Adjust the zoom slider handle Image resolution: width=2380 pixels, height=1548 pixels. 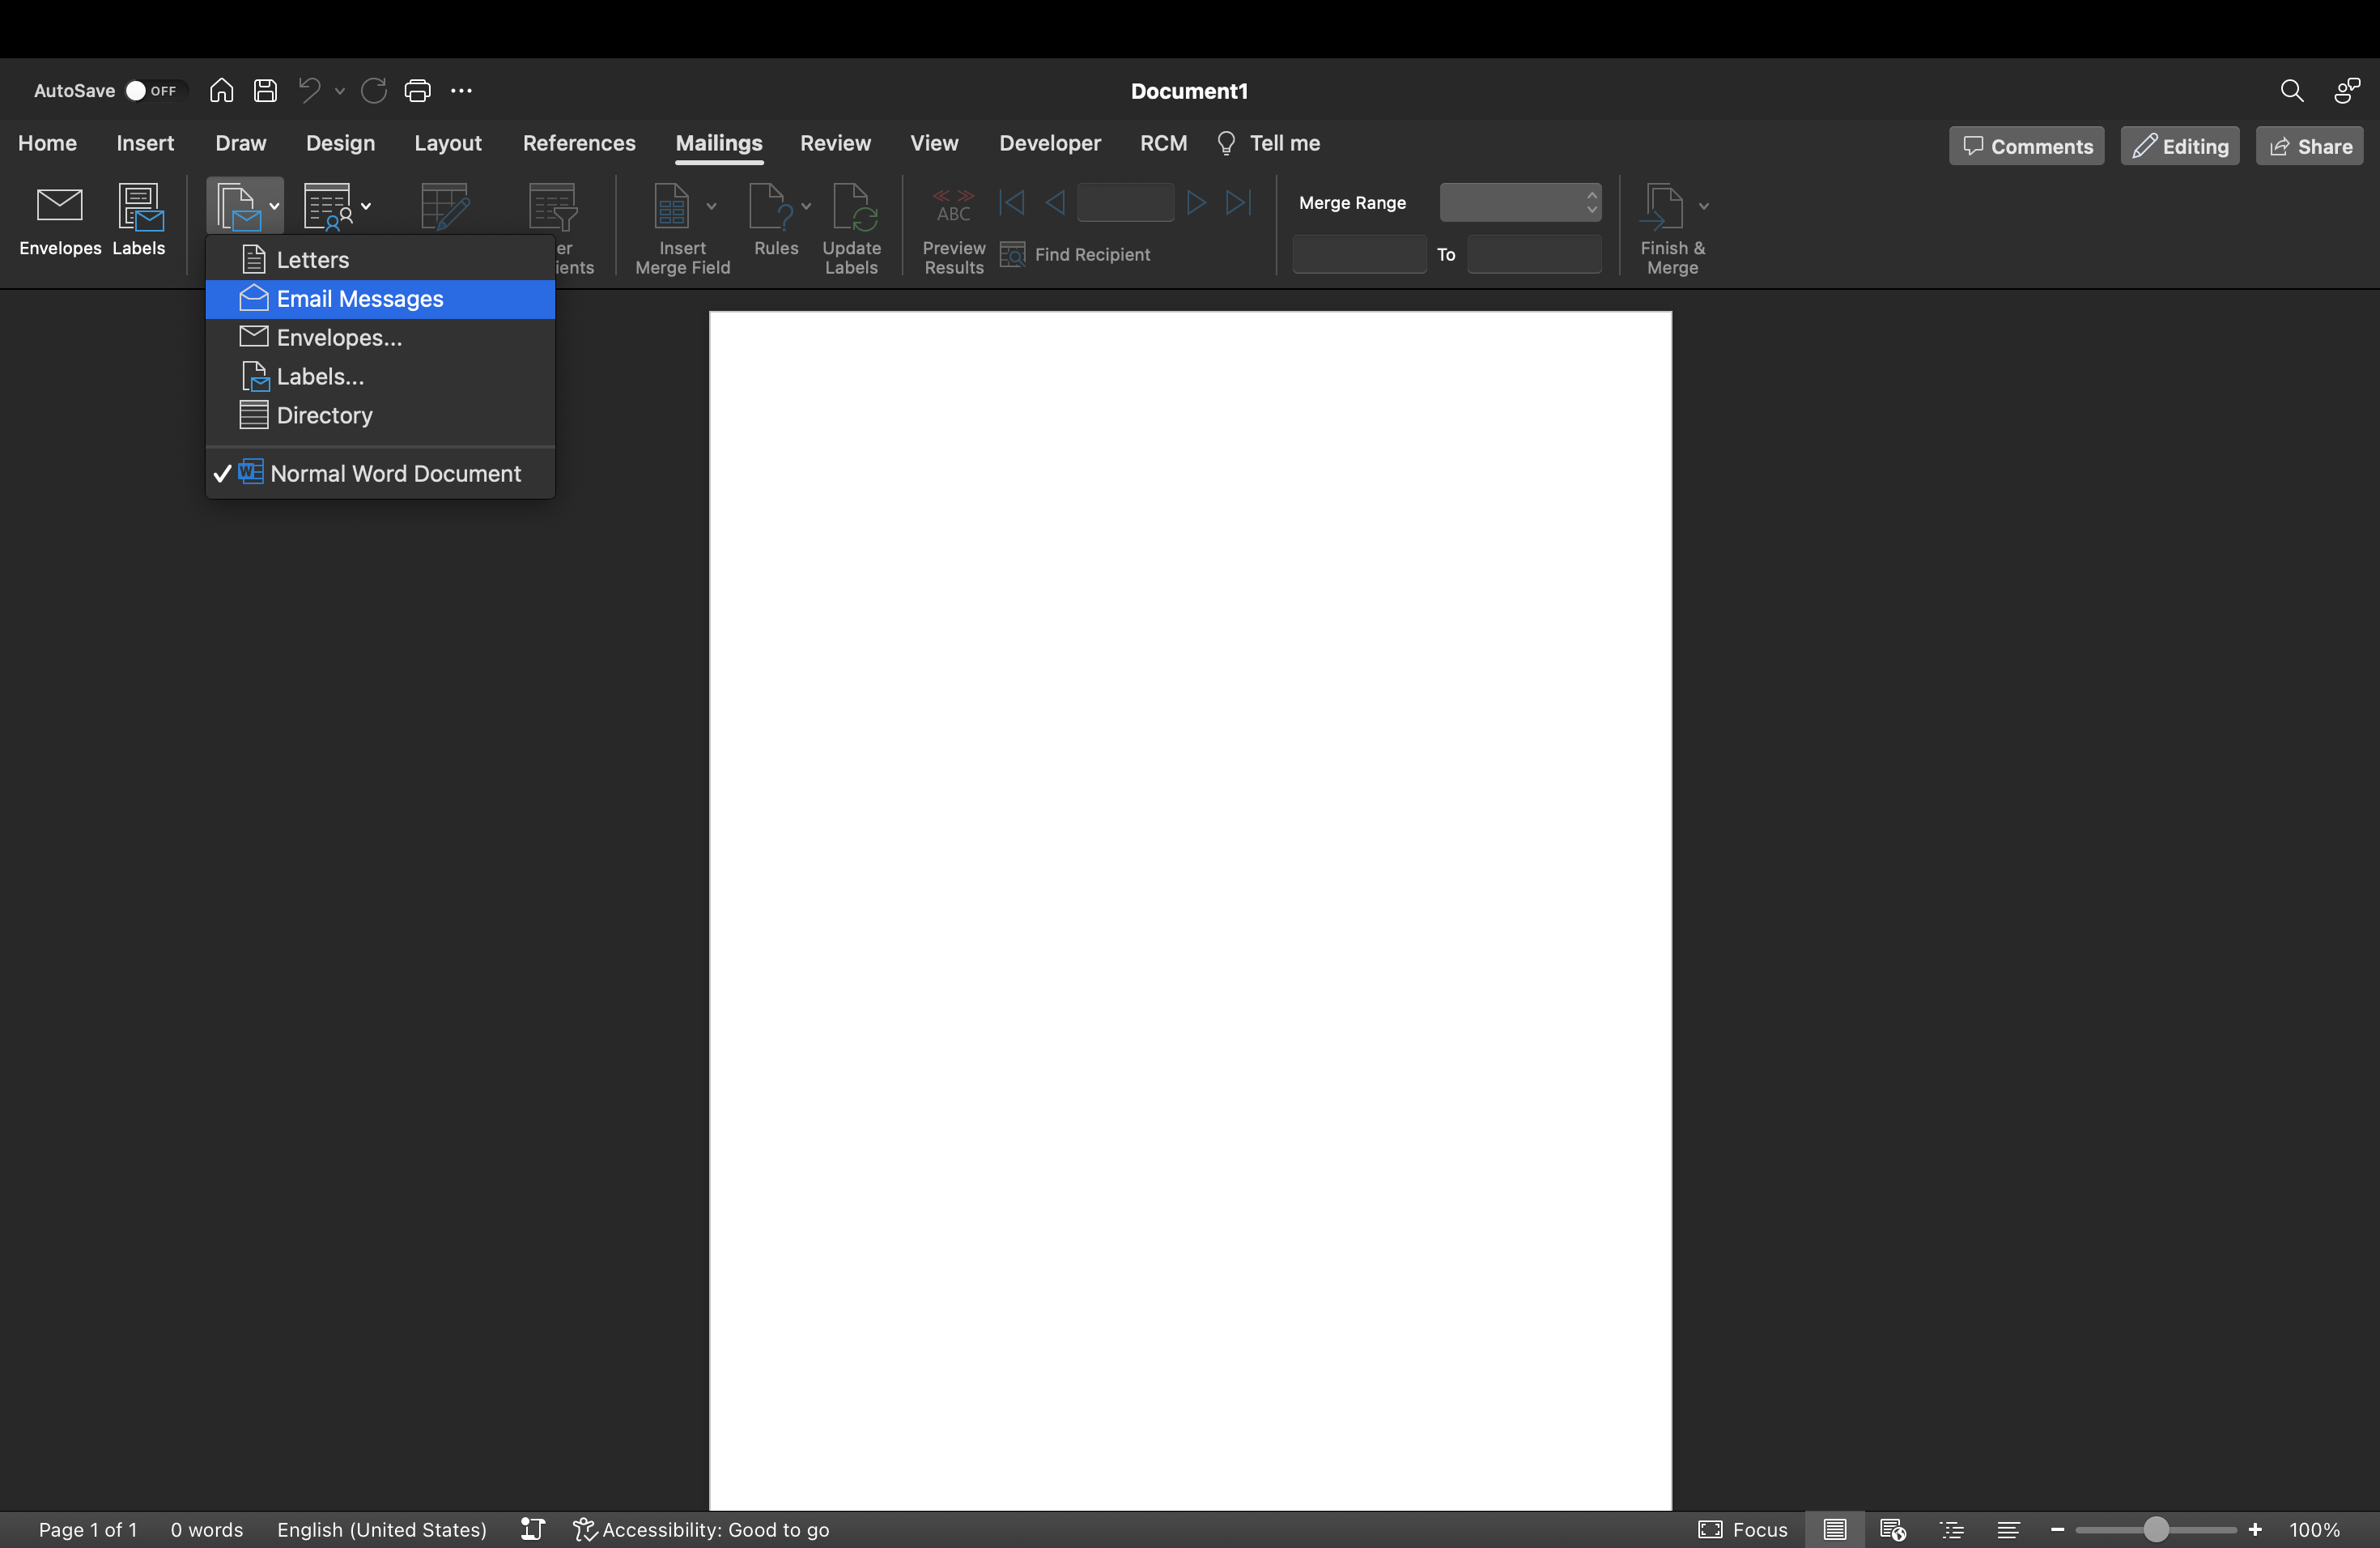(2156, 1529)
